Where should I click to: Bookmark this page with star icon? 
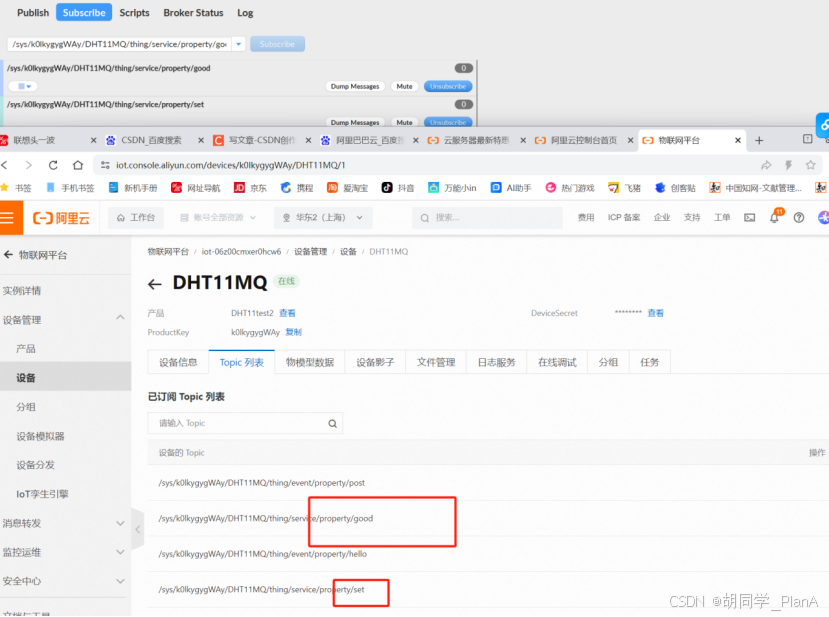[x=810, y=165]
